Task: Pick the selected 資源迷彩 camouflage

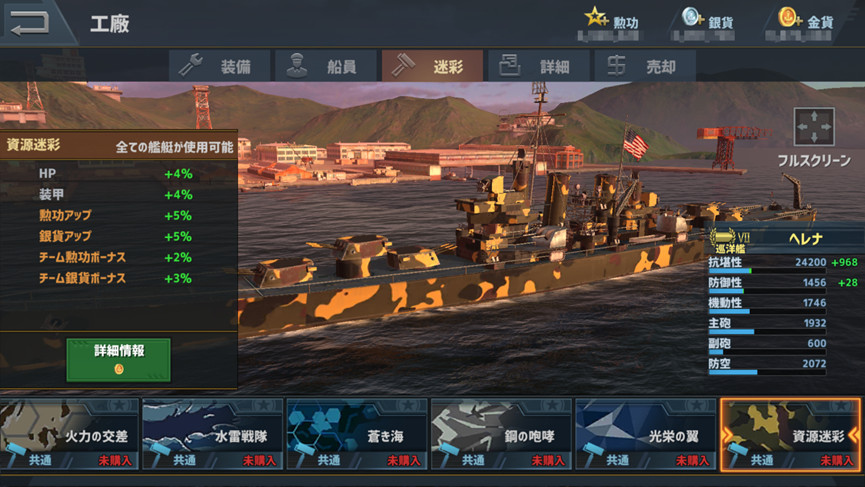Action: pyautogui.click(x=790, y=434)
